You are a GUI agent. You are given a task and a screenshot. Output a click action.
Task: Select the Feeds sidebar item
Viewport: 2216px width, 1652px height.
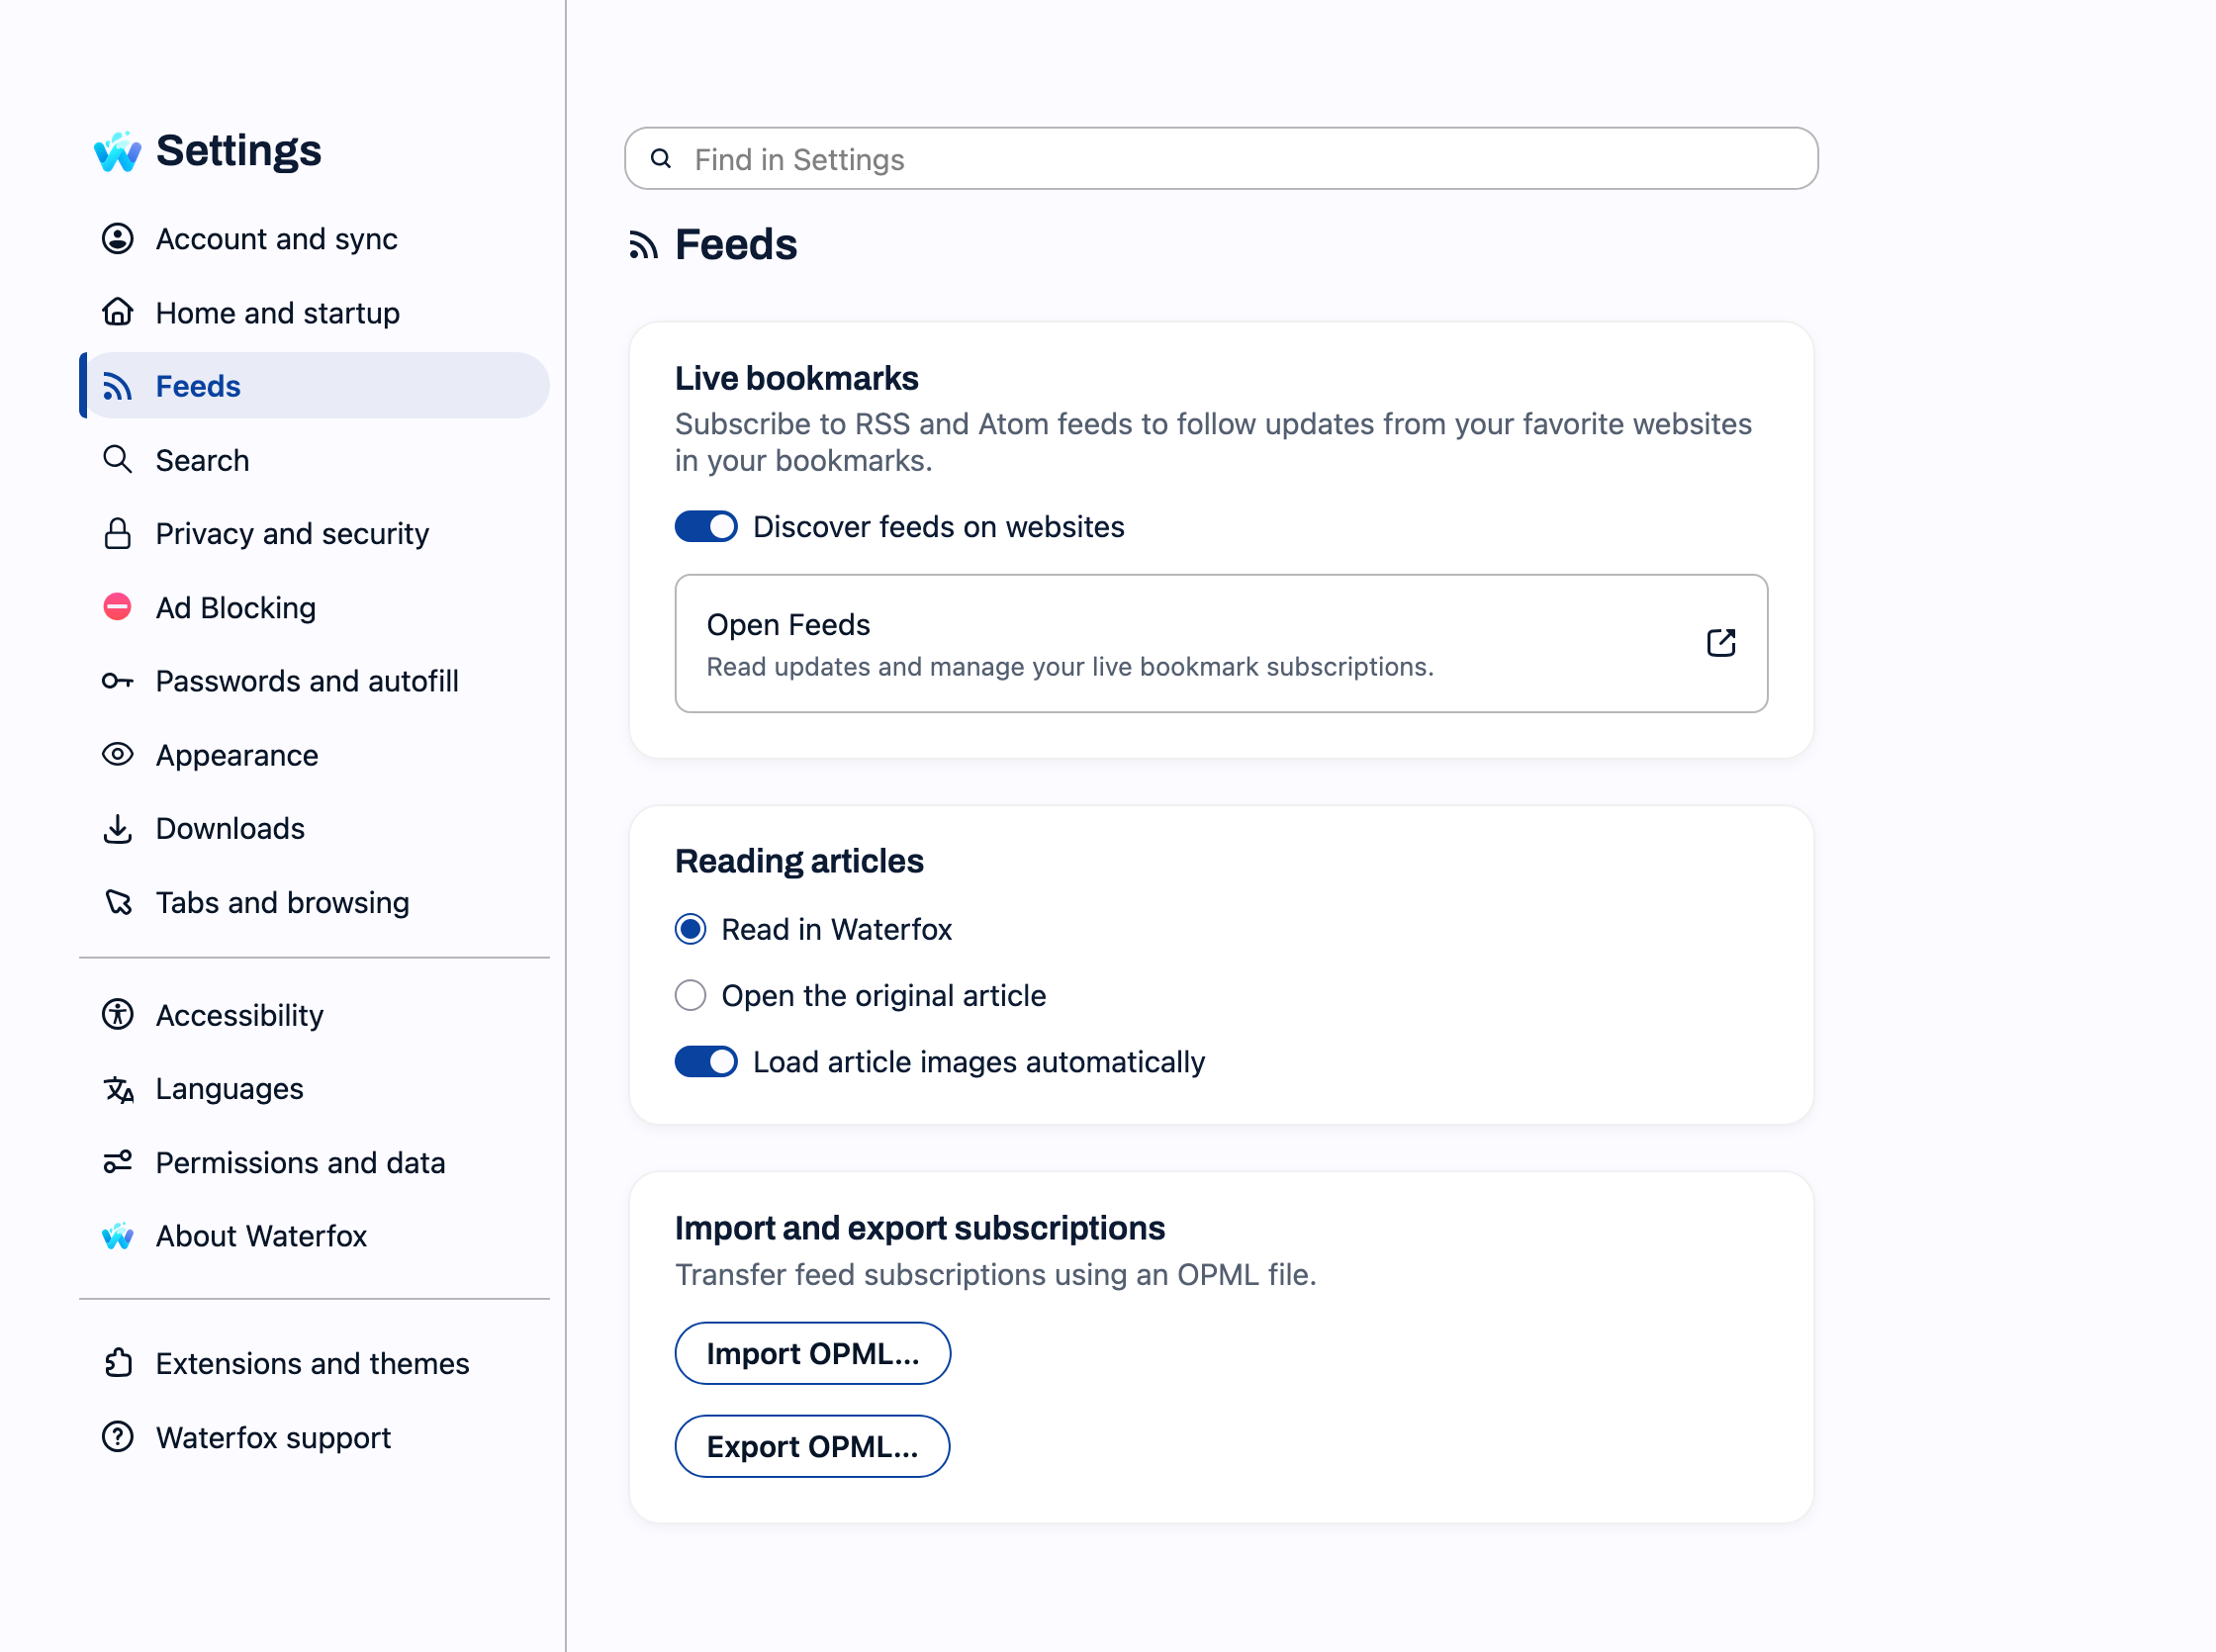(314, 386)
